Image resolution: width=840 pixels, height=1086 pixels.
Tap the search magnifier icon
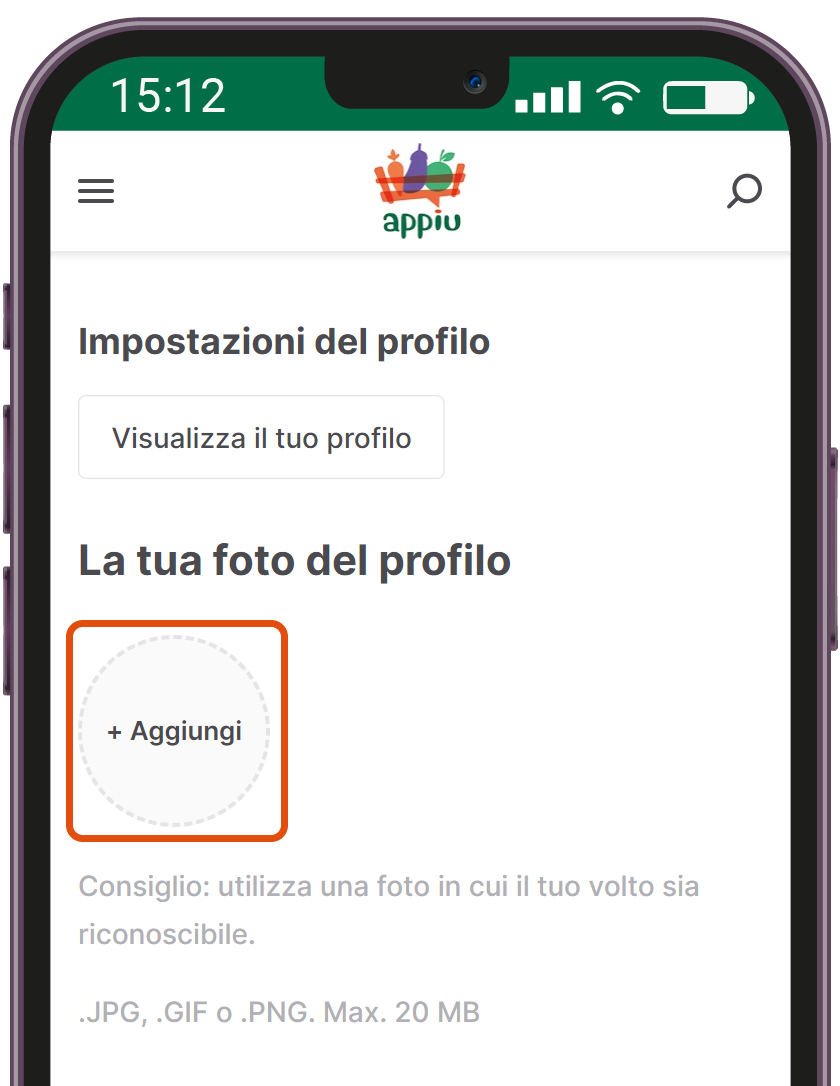[x=744, y=191]
